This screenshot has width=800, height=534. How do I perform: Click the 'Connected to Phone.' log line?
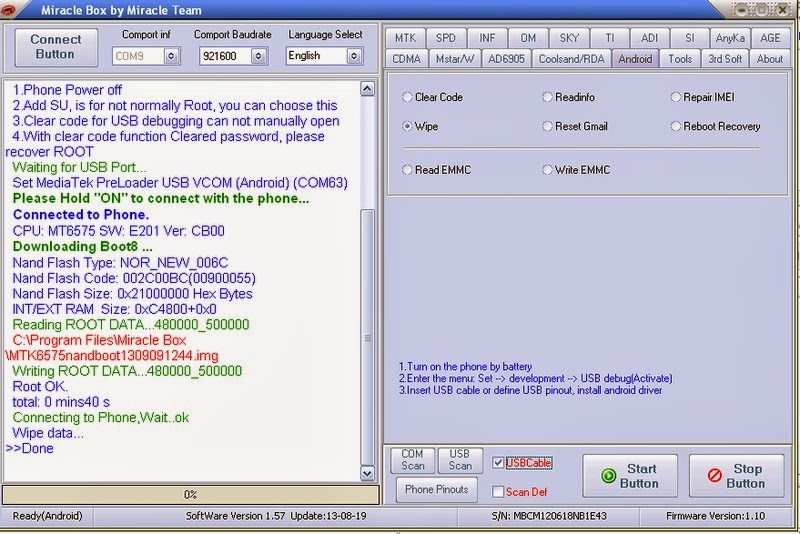click(81, 215)
